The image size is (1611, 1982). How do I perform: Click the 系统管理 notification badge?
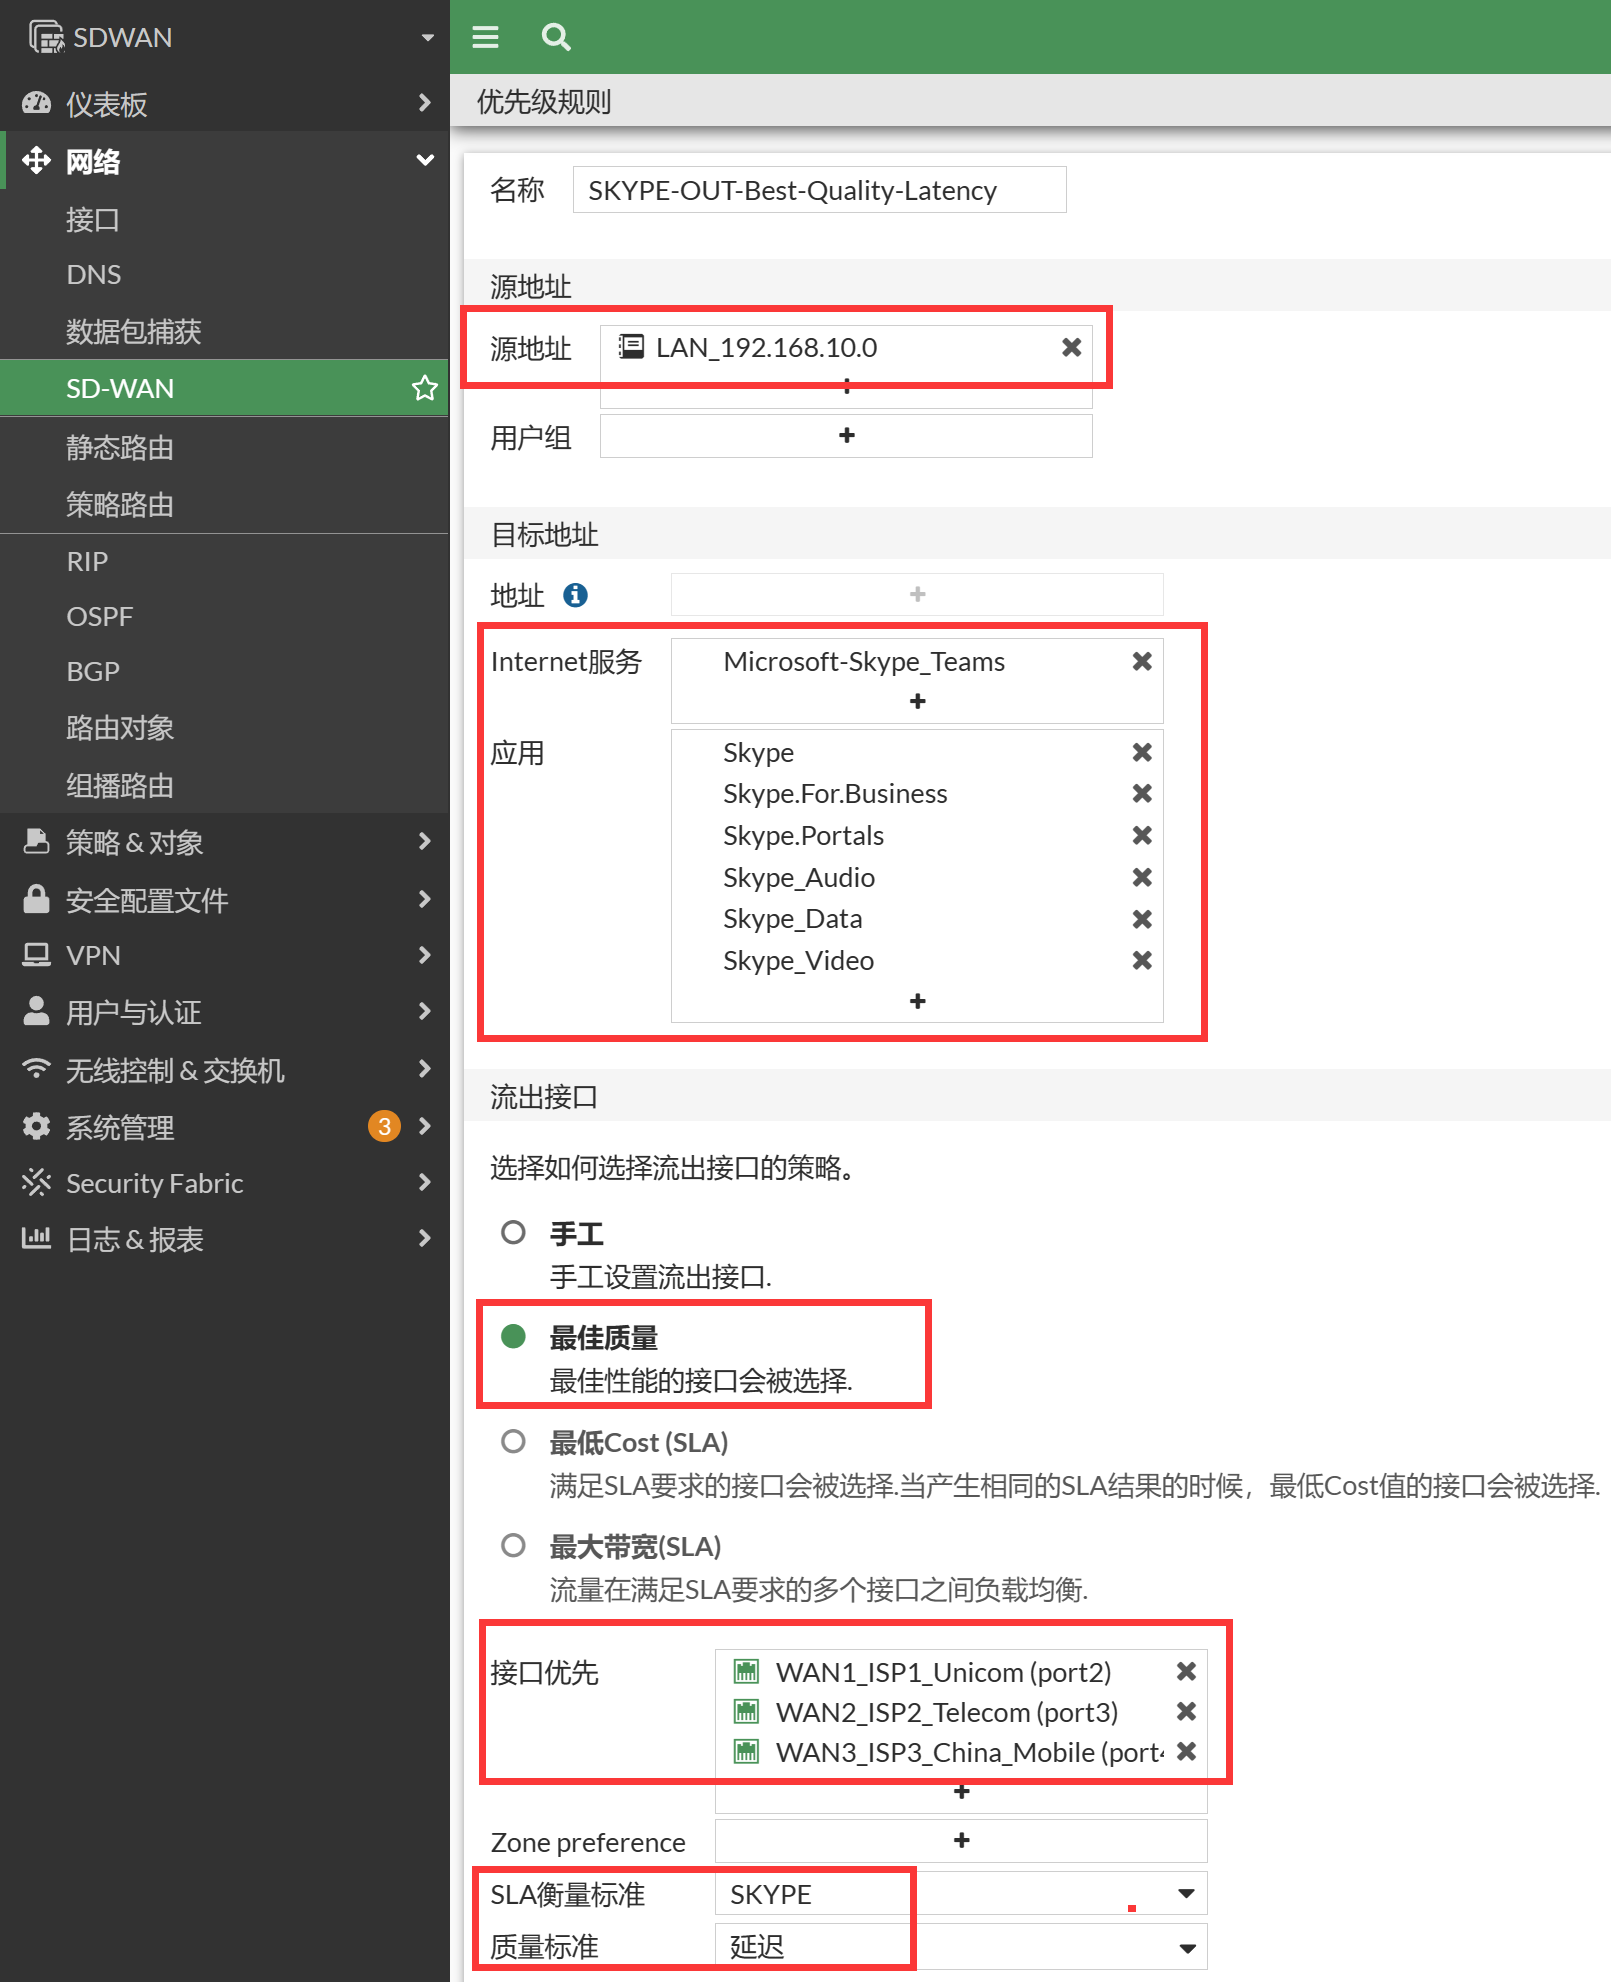[x=384, y=1126]
